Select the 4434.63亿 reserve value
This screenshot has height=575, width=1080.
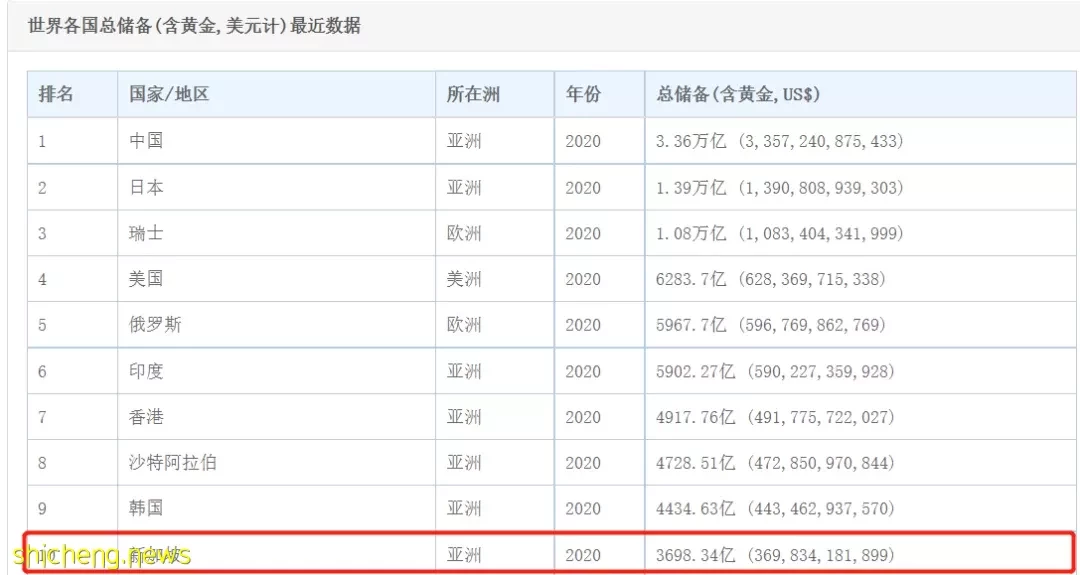click(696, 509)
